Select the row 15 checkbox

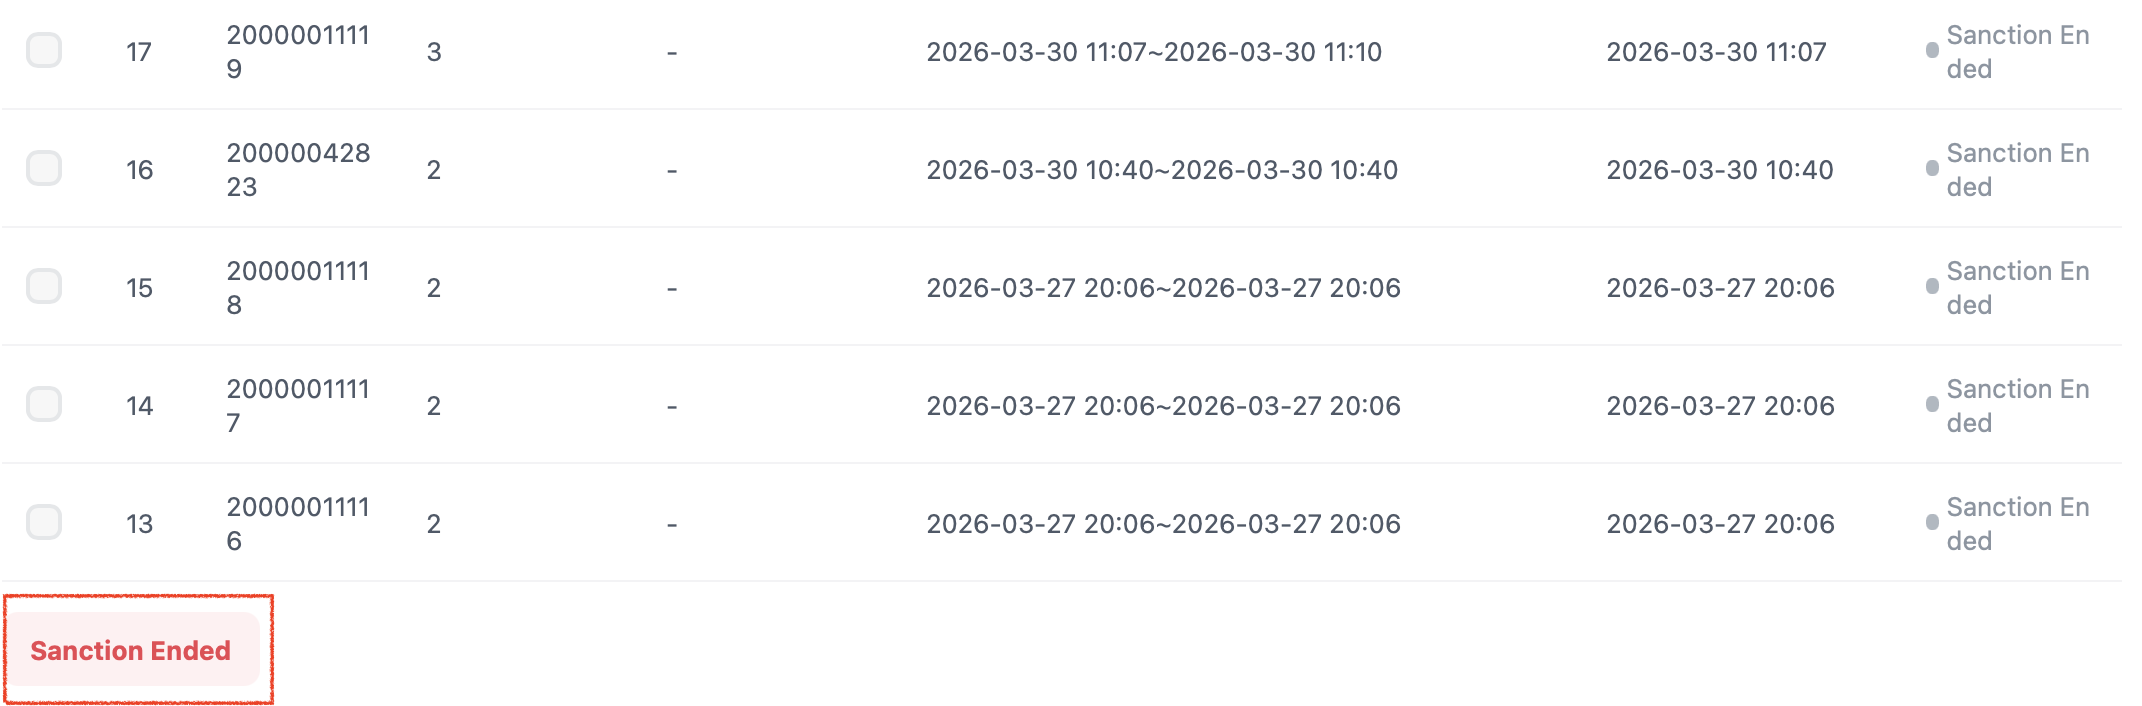pos(44,286)
